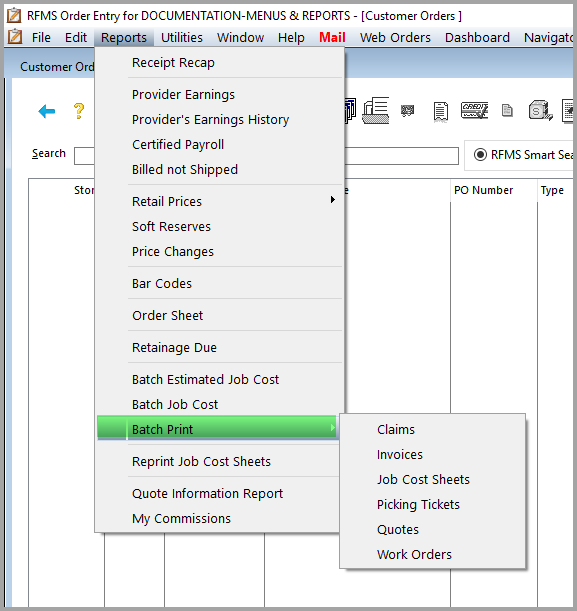Click the torn receipt toolbar icon

(x=441, y=111)
